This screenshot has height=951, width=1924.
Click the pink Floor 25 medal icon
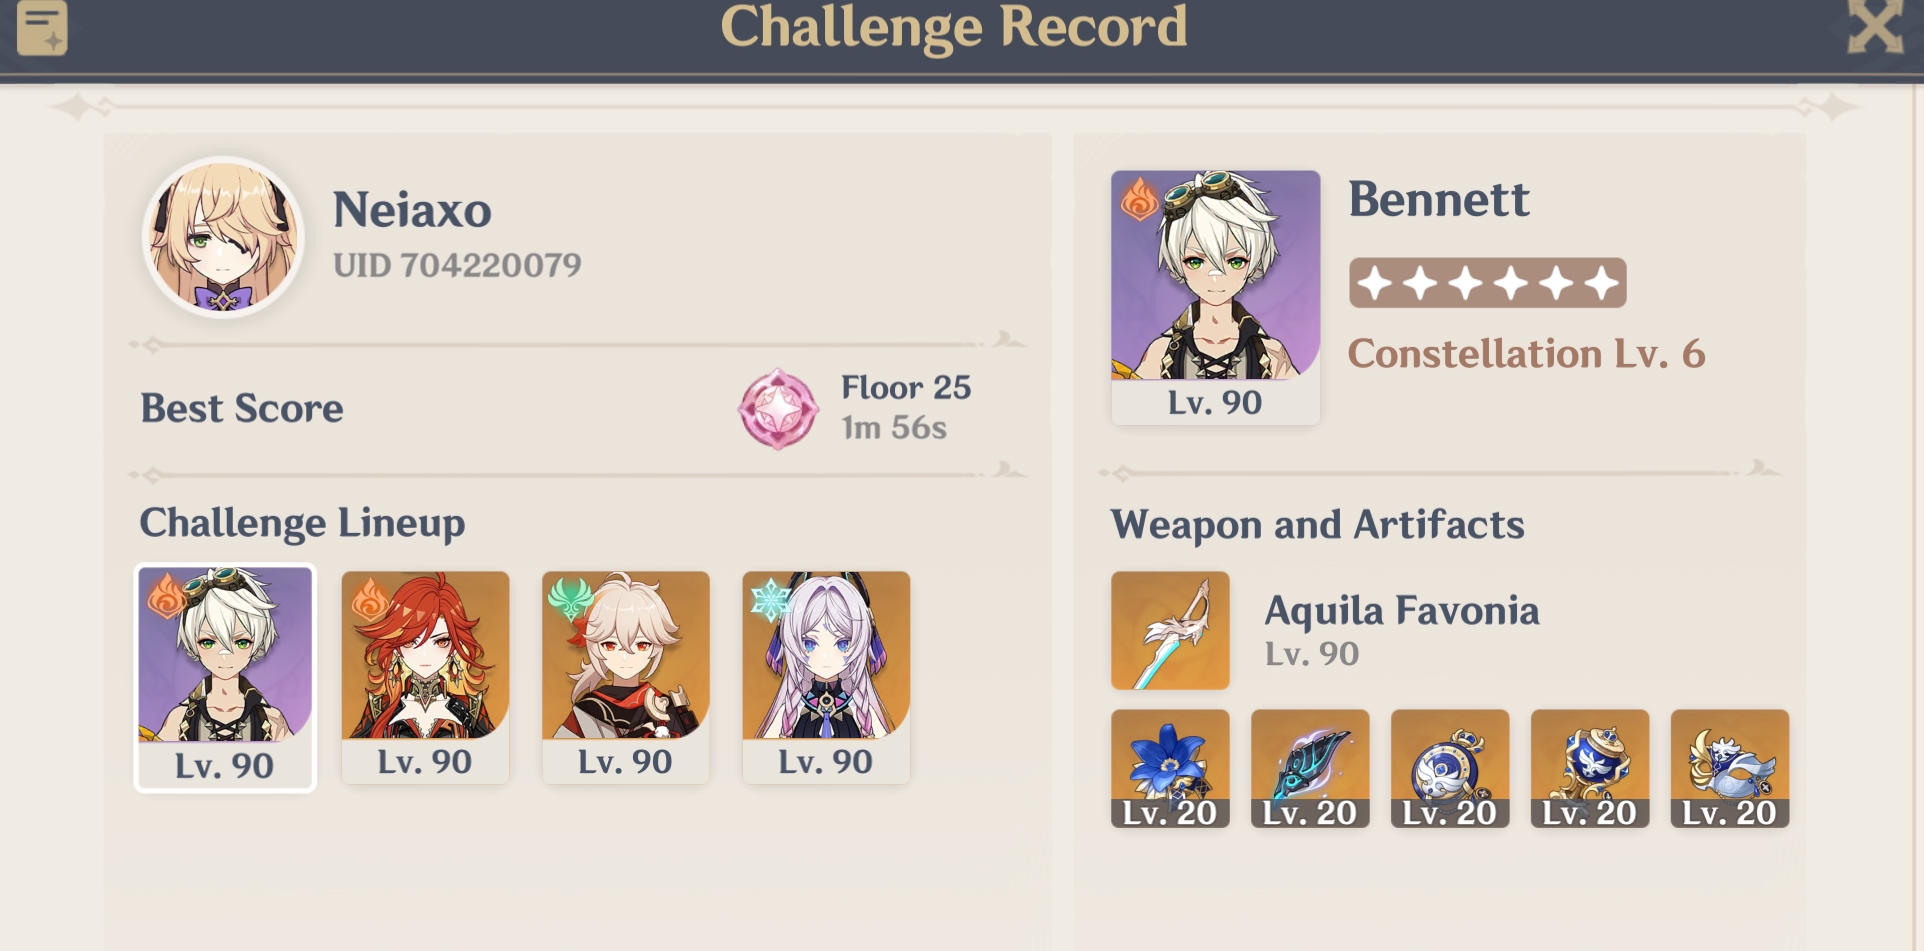778,409
